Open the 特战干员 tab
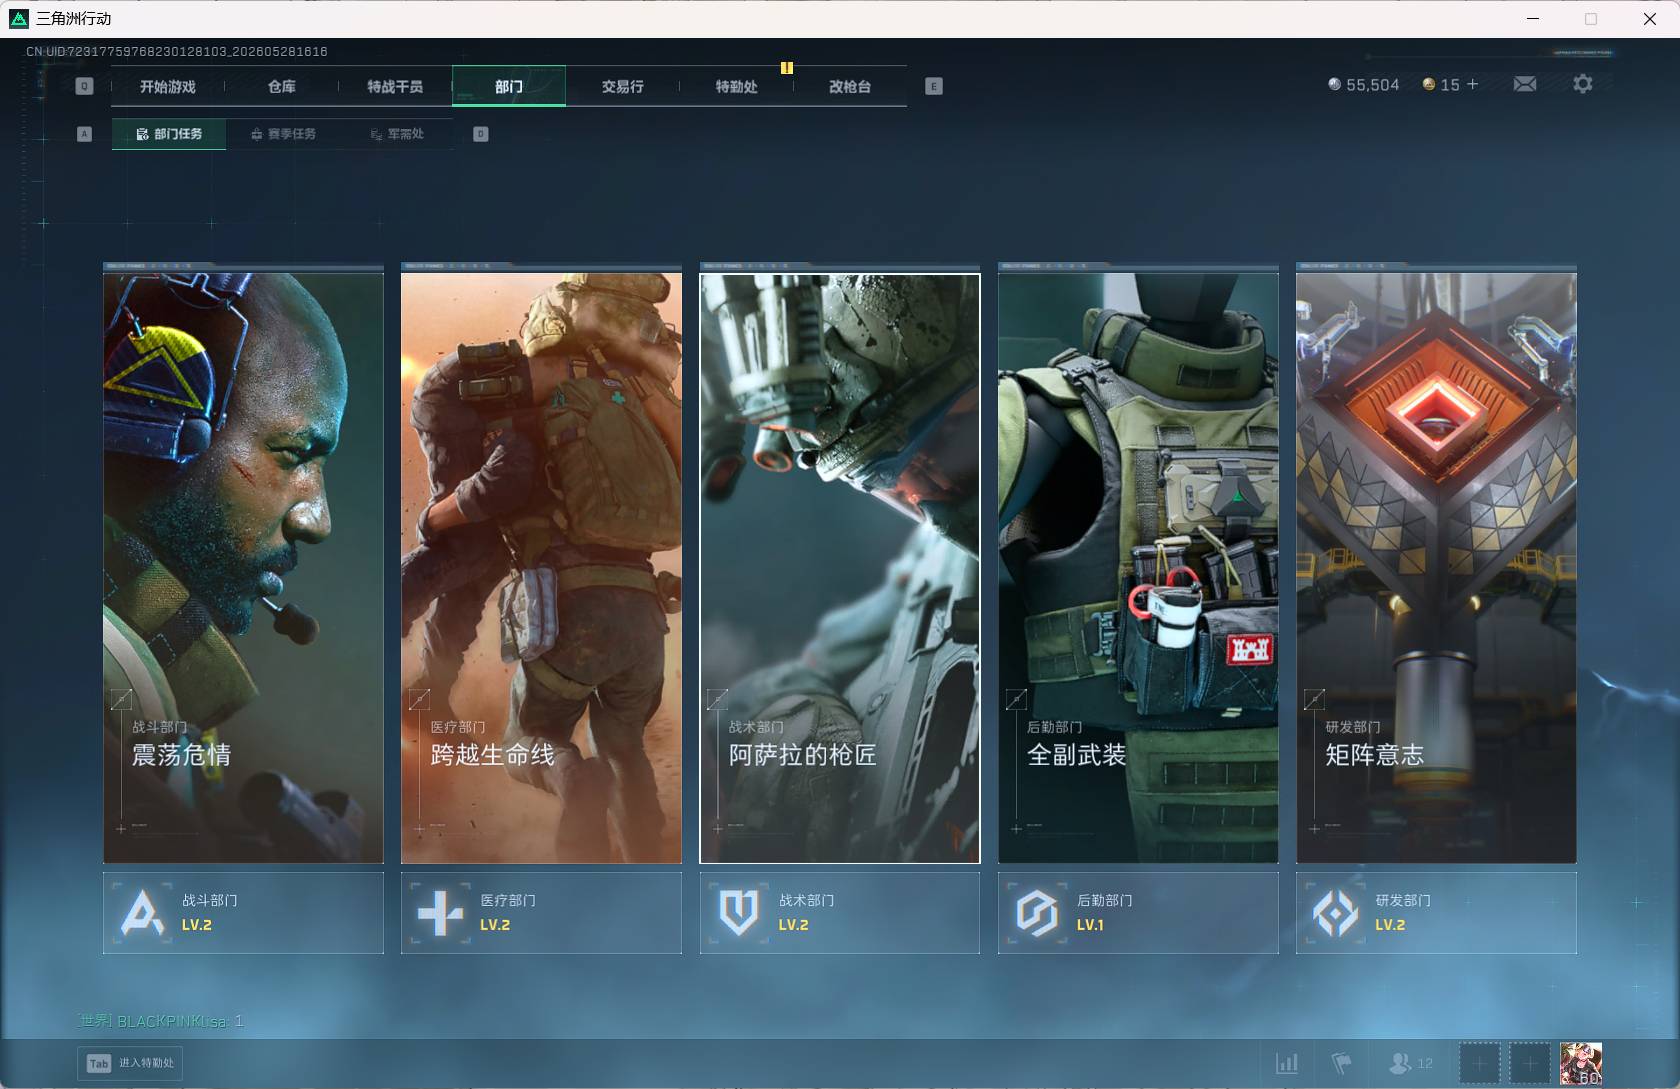Viewport: 1680px width, 1089px height. coord(395,87)
